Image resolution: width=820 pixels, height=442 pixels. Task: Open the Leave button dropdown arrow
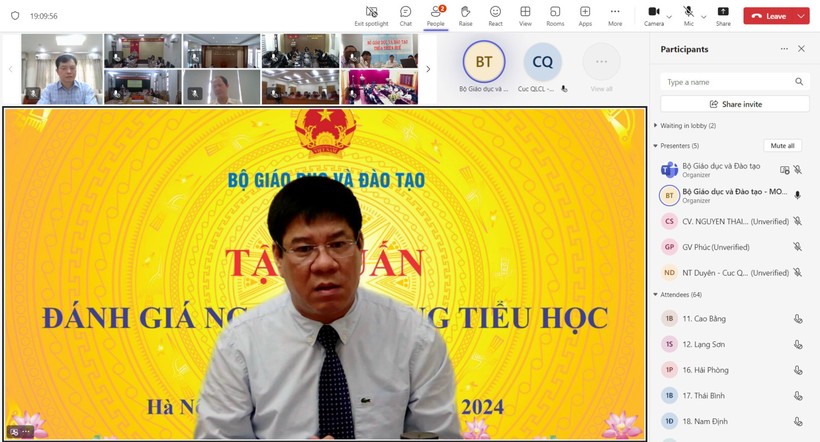(802, 16)
